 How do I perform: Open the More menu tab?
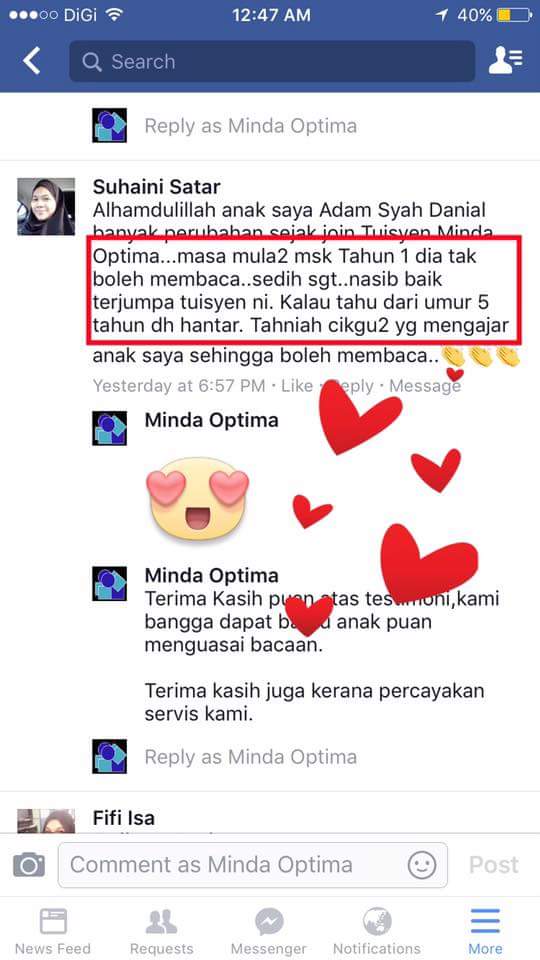pos(486,932)
